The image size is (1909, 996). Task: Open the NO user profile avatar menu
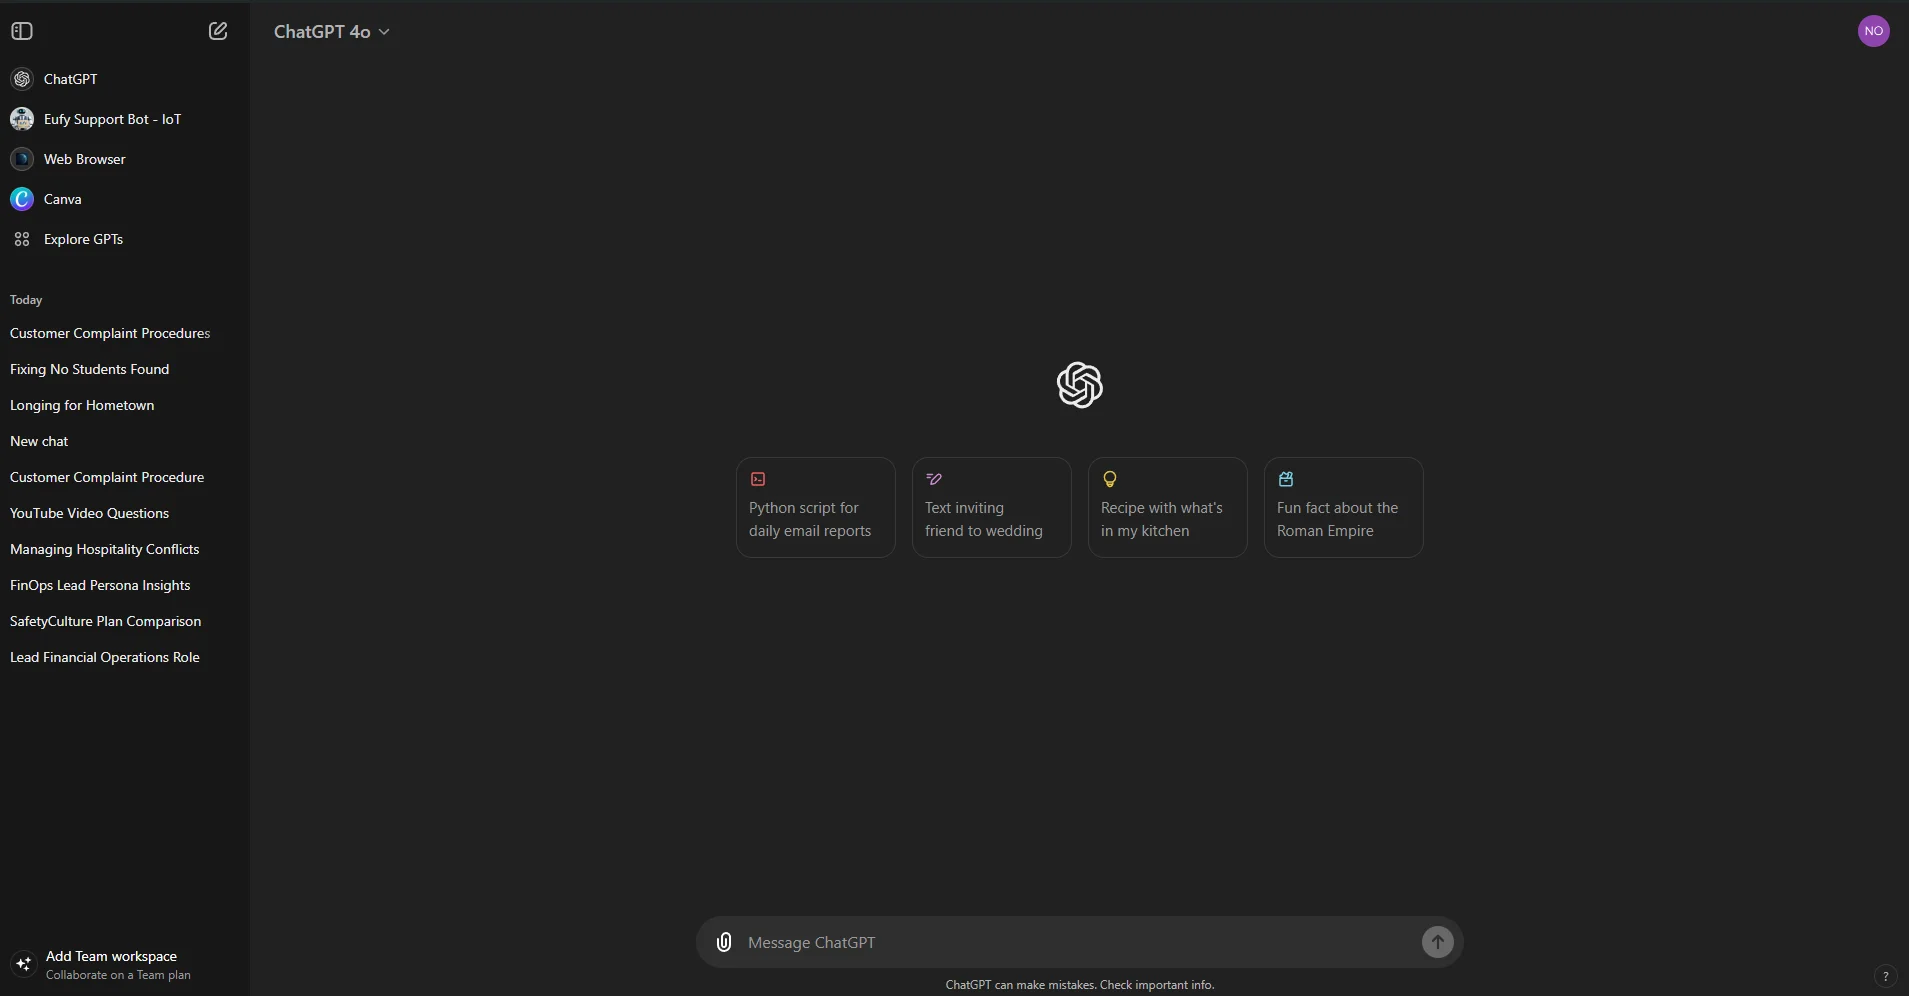tap(1873, 31)
